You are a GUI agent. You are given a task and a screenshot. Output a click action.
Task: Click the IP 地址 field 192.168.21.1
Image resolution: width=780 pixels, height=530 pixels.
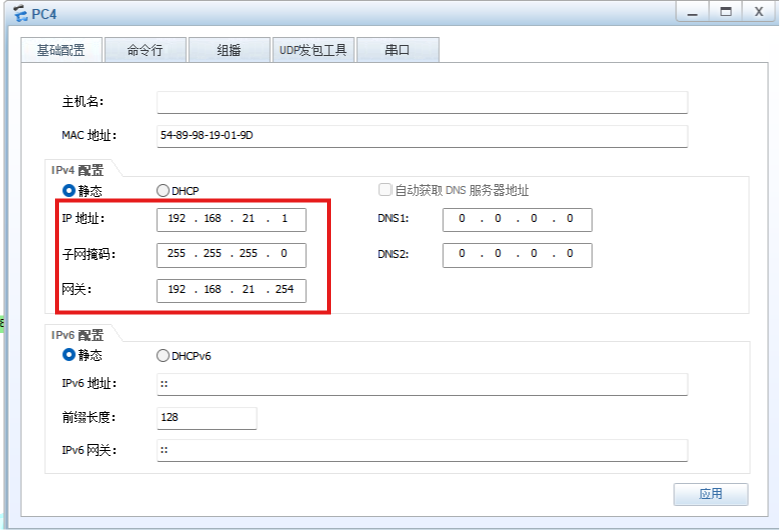(x=231, y=219)
